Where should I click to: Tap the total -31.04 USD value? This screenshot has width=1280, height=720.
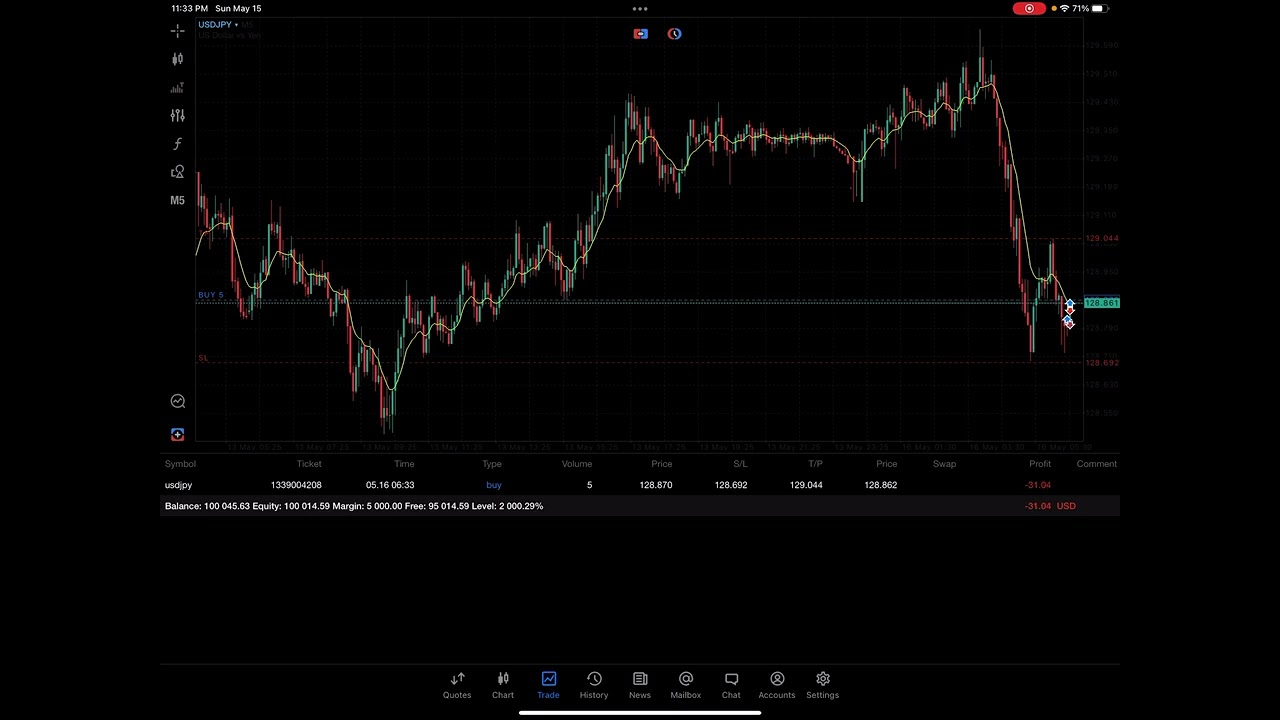coord(1050,506)
